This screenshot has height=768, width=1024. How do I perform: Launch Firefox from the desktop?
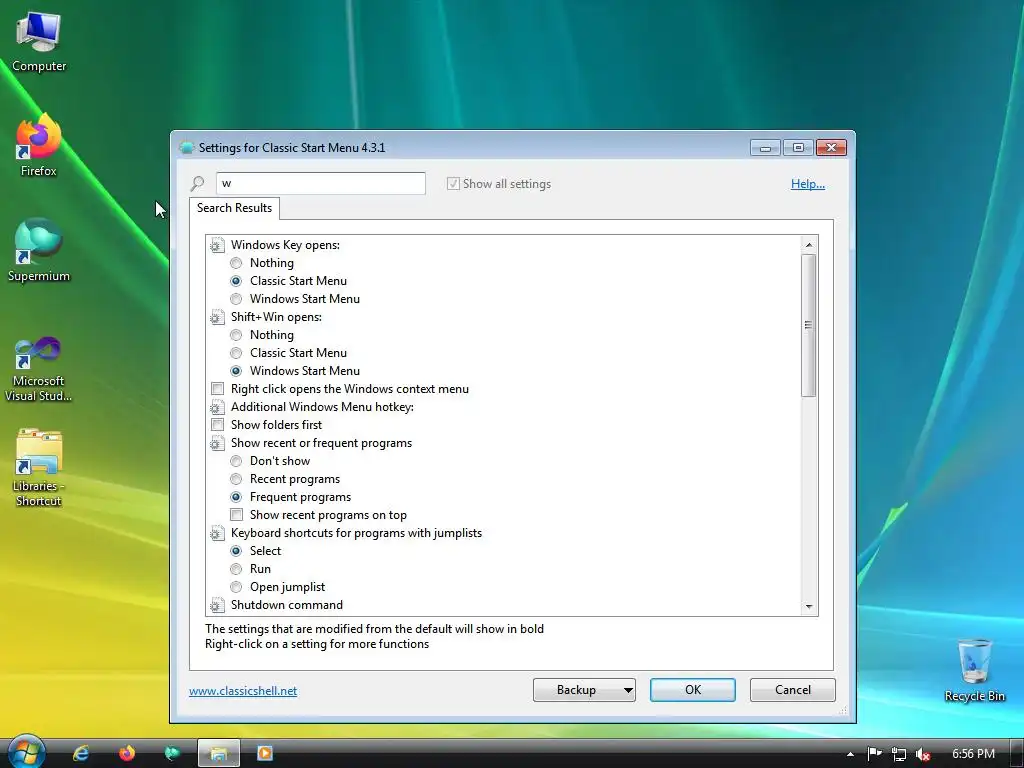(x=39, y=146)
